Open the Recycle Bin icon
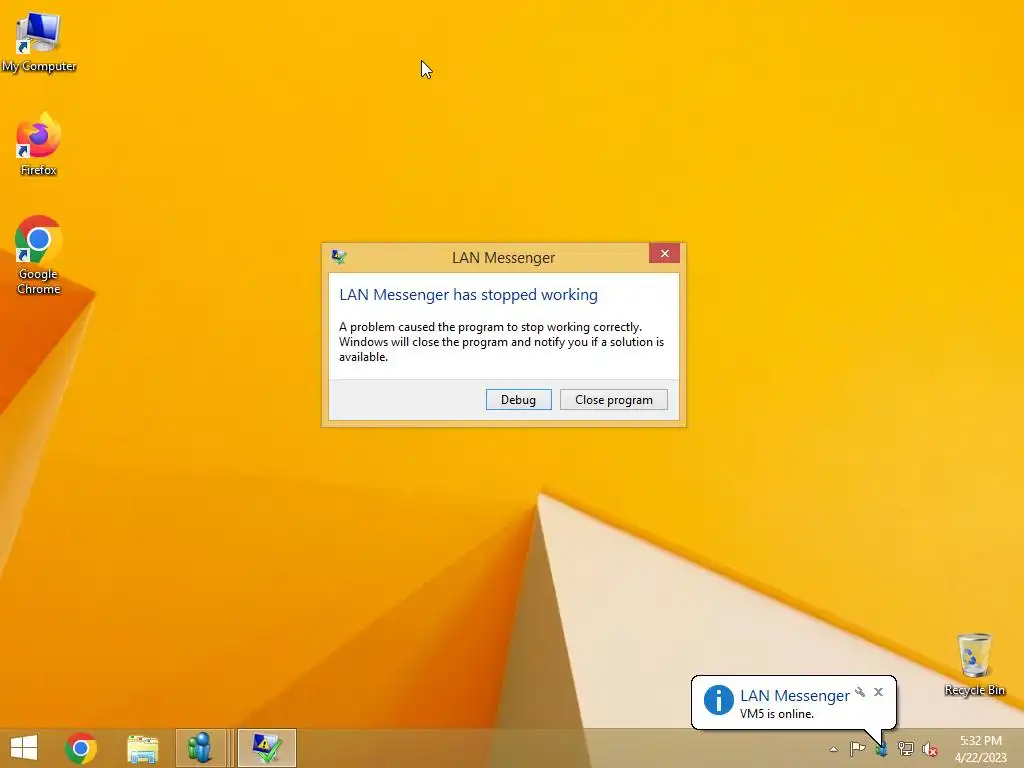This screenshot has height=768, width=1024. 974,664
